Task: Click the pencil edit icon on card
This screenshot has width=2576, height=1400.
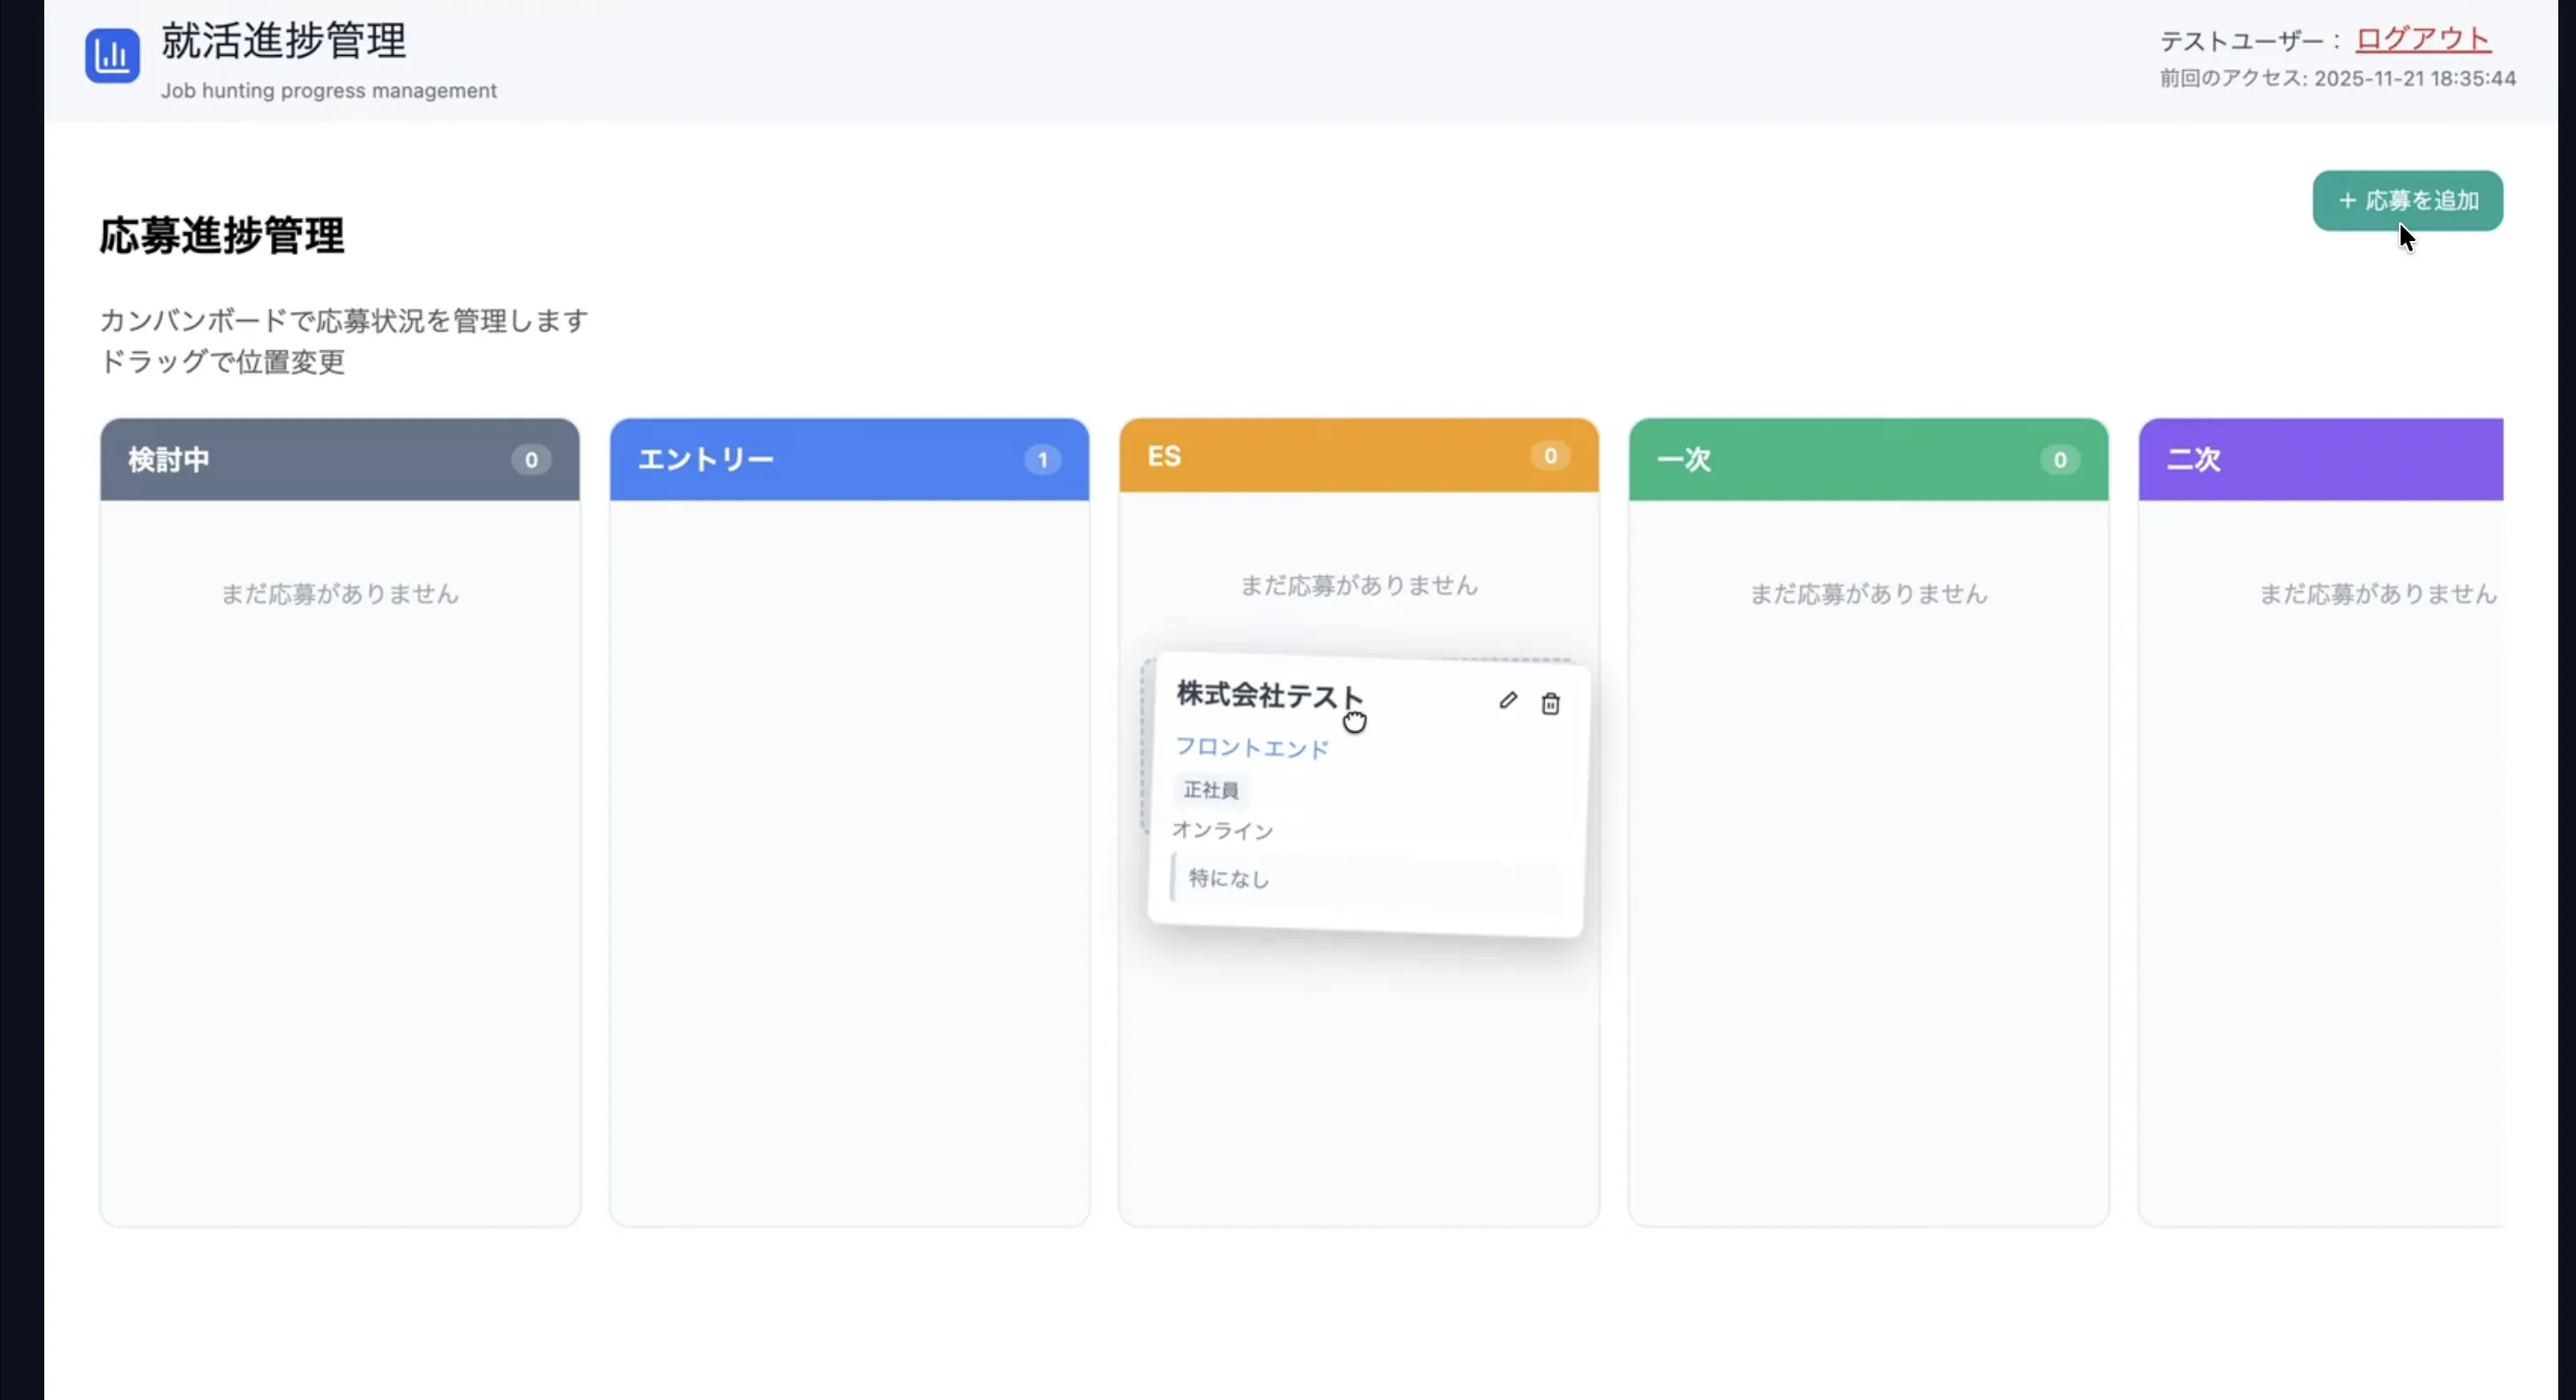Action: [x=1508, y=701]
